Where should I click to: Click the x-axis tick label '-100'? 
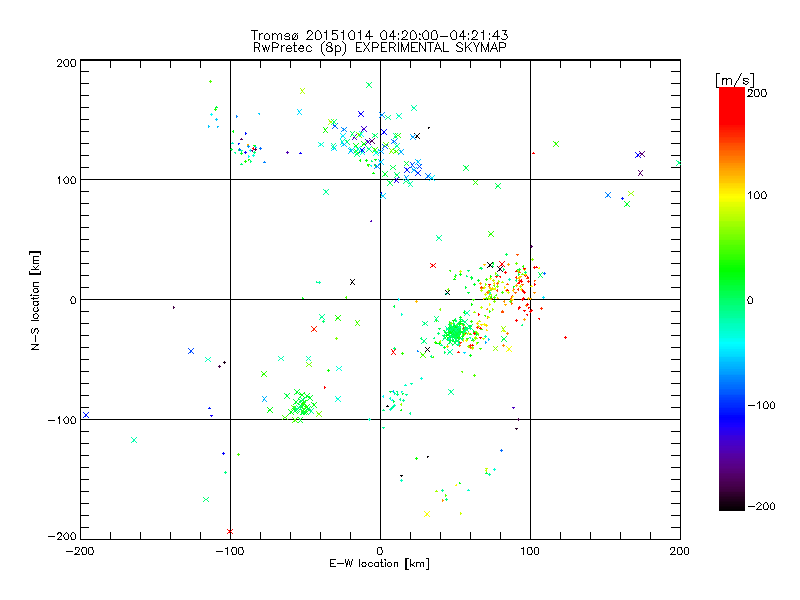pyautogui.click(x=230, y=551)
